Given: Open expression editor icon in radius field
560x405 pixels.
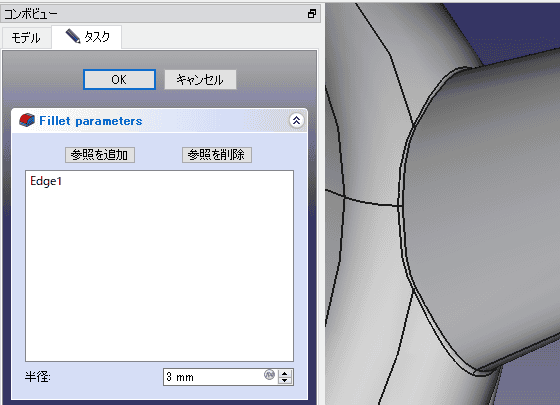Looking at the screenshot, I should pos(269,374).
